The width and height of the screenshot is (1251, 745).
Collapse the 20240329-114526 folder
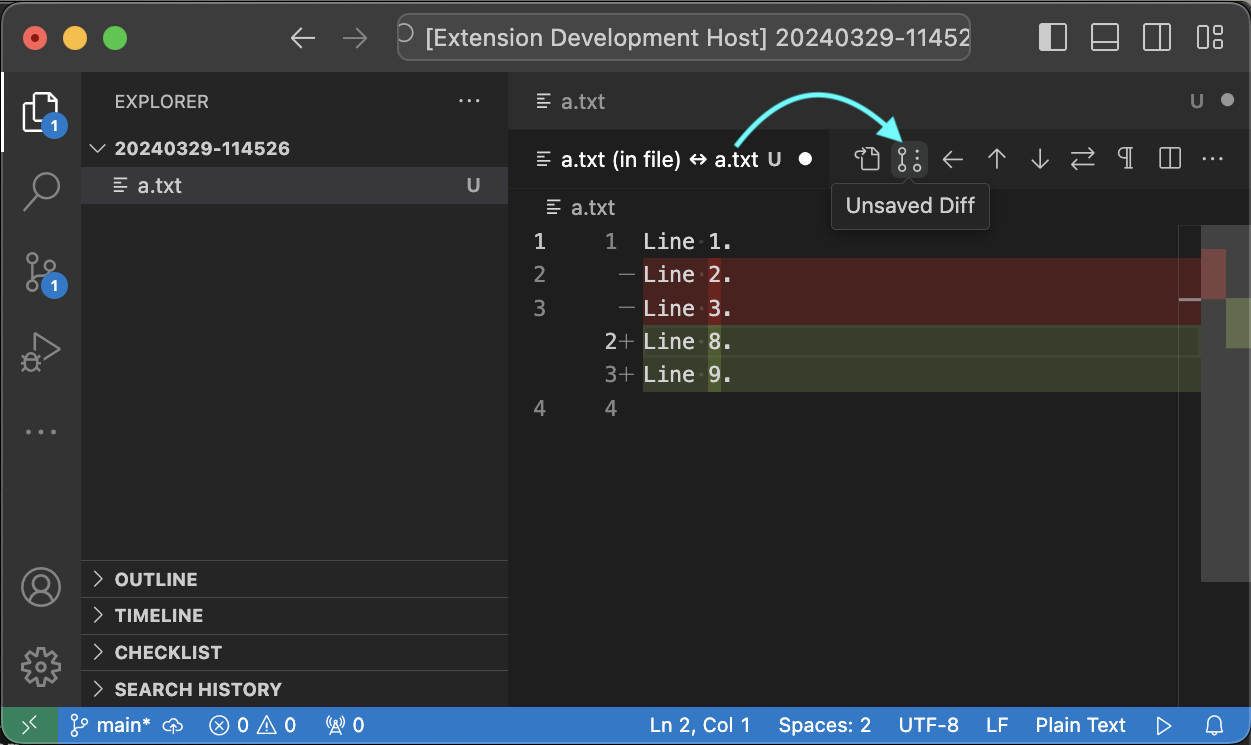[201, 149]
